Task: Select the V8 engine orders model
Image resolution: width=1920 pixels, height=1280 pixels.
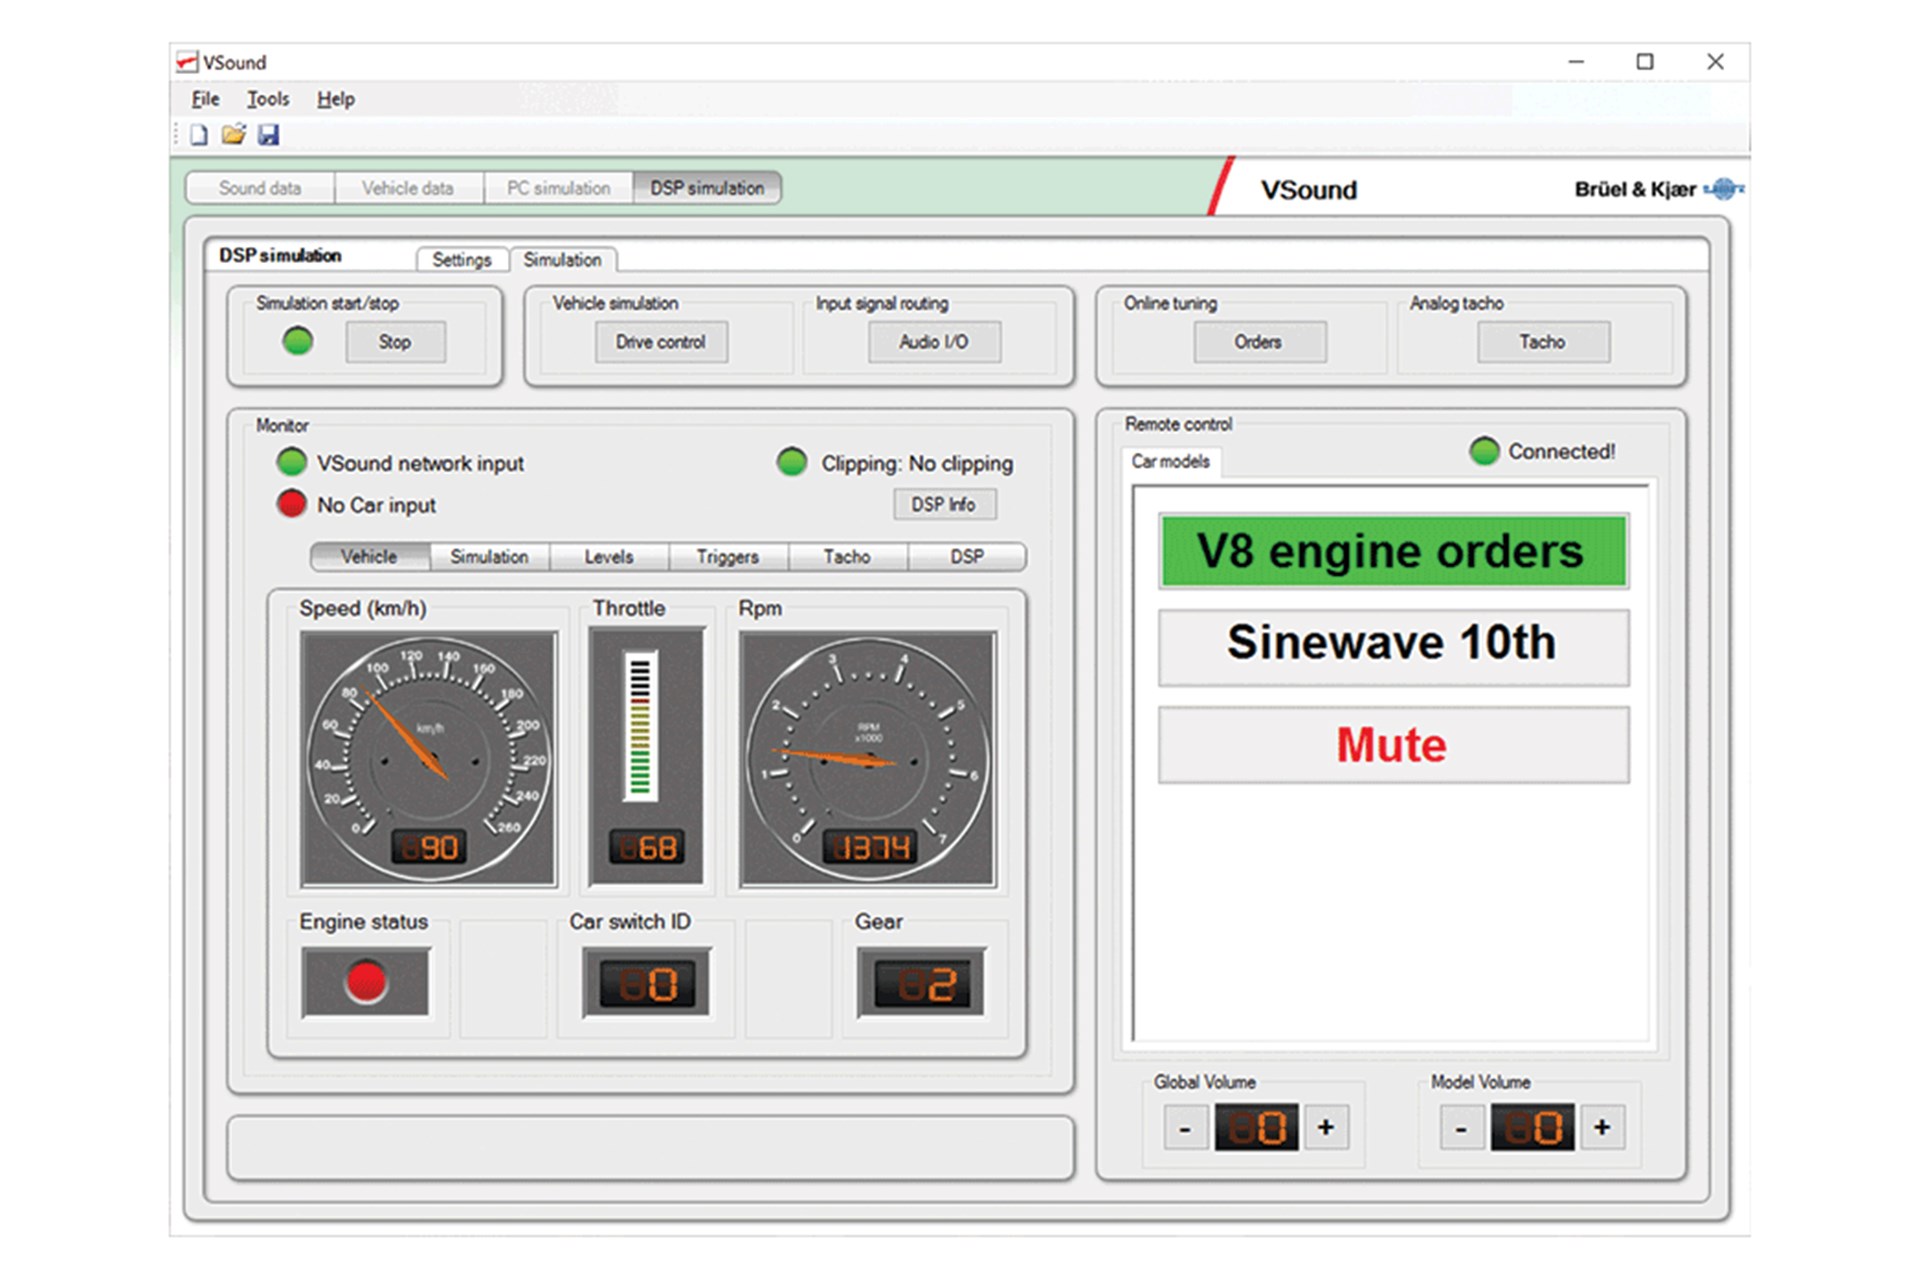Action: point(1393,551)
